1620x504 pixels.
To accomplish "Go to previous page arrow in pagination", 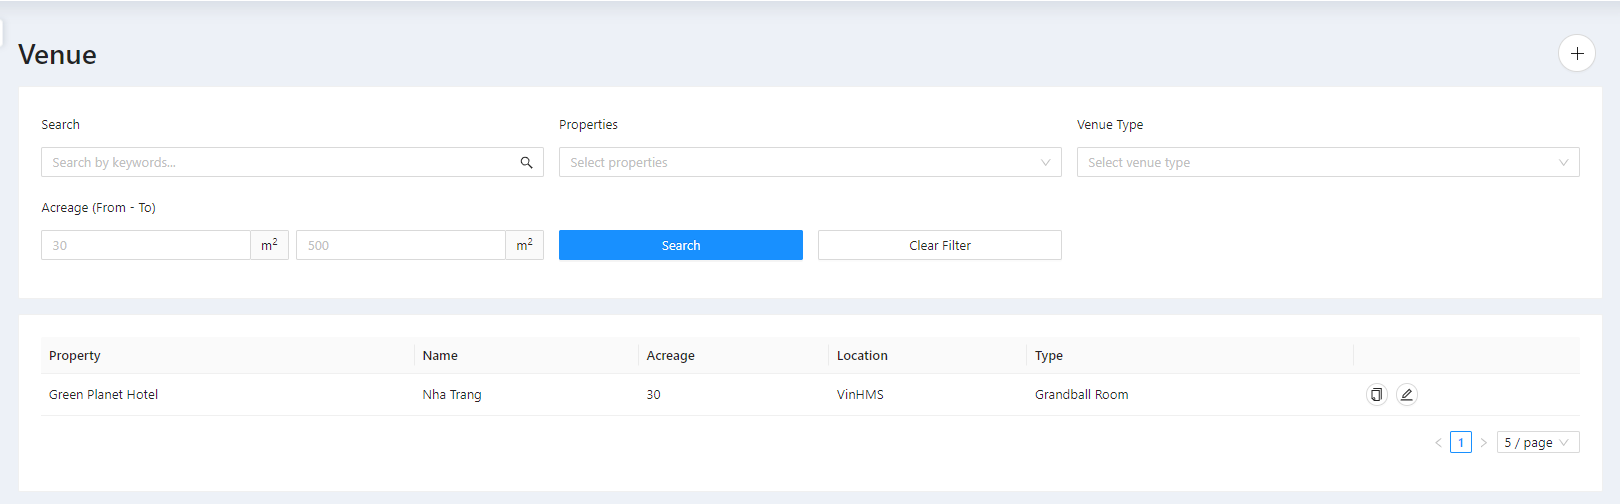I will pos(1438,443).
